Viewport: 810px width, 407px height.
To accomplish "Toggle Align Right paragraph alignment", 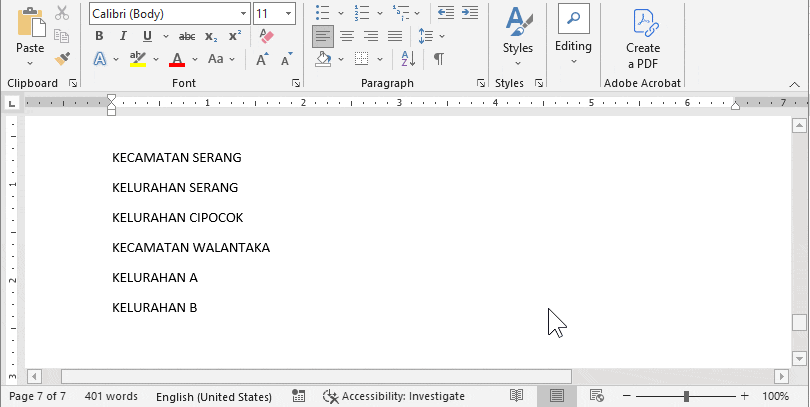I will (x=371, y=36).
